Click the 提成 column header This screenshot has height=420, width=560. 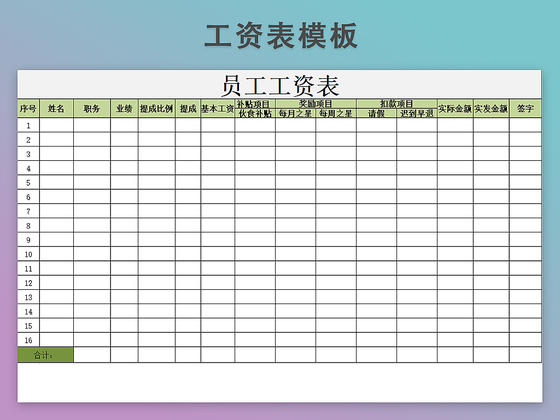point(188,108)
